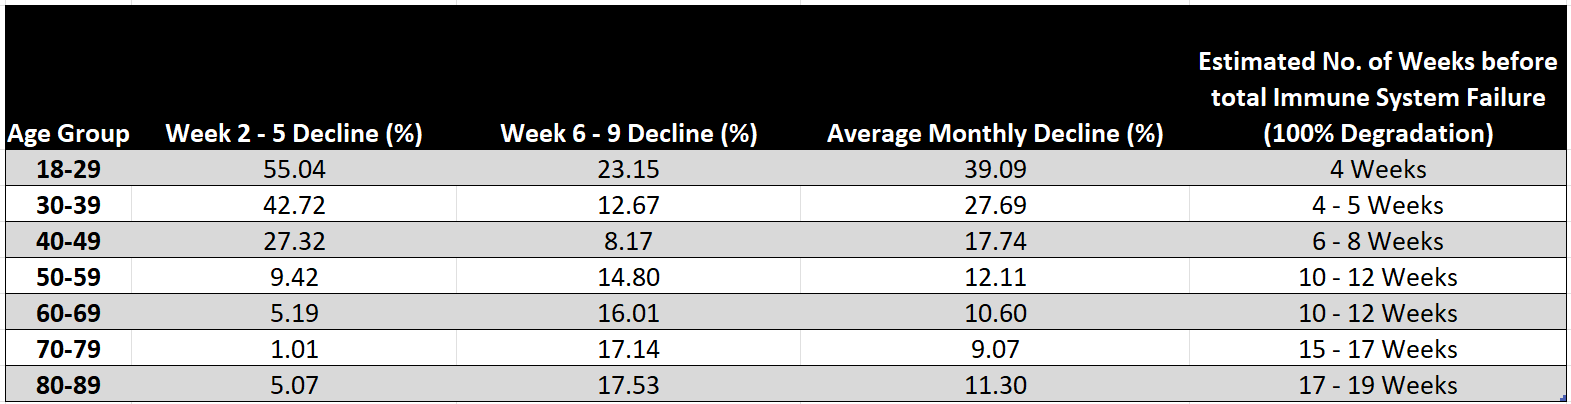The width and height of the screenshot is (1571, 404).
Task: Click the Week 2 - 5 Decline header
Action: tap(294, 133)
